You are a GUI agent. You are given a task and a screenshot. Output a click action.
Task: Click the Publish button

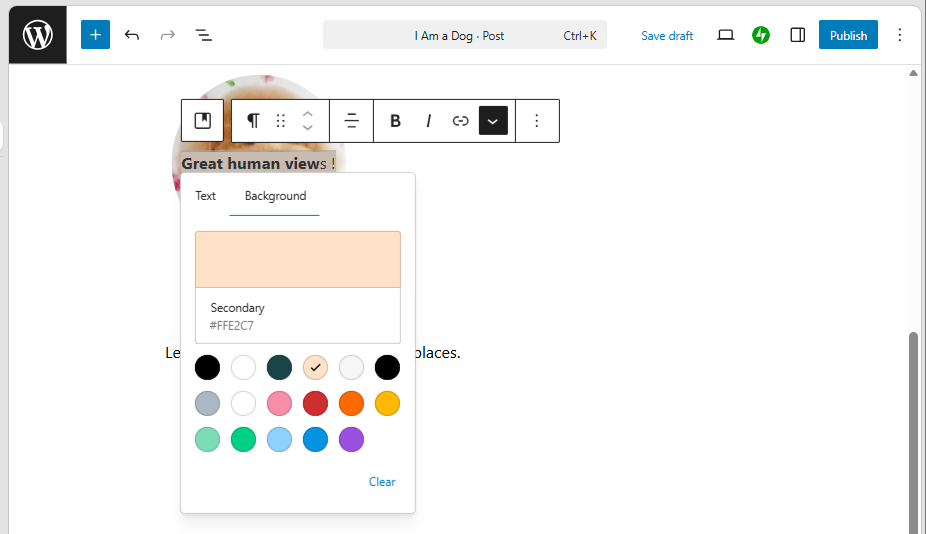[848, 35]
